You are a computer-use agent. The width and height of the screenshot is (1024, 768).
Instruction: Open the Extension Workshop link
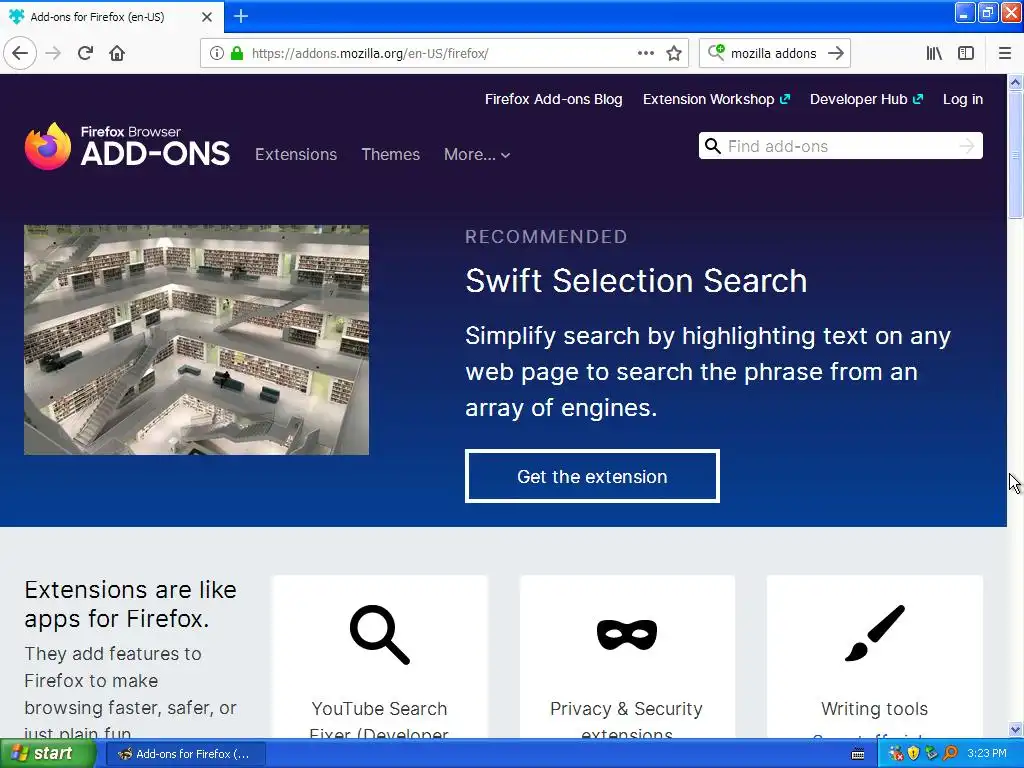716,99
